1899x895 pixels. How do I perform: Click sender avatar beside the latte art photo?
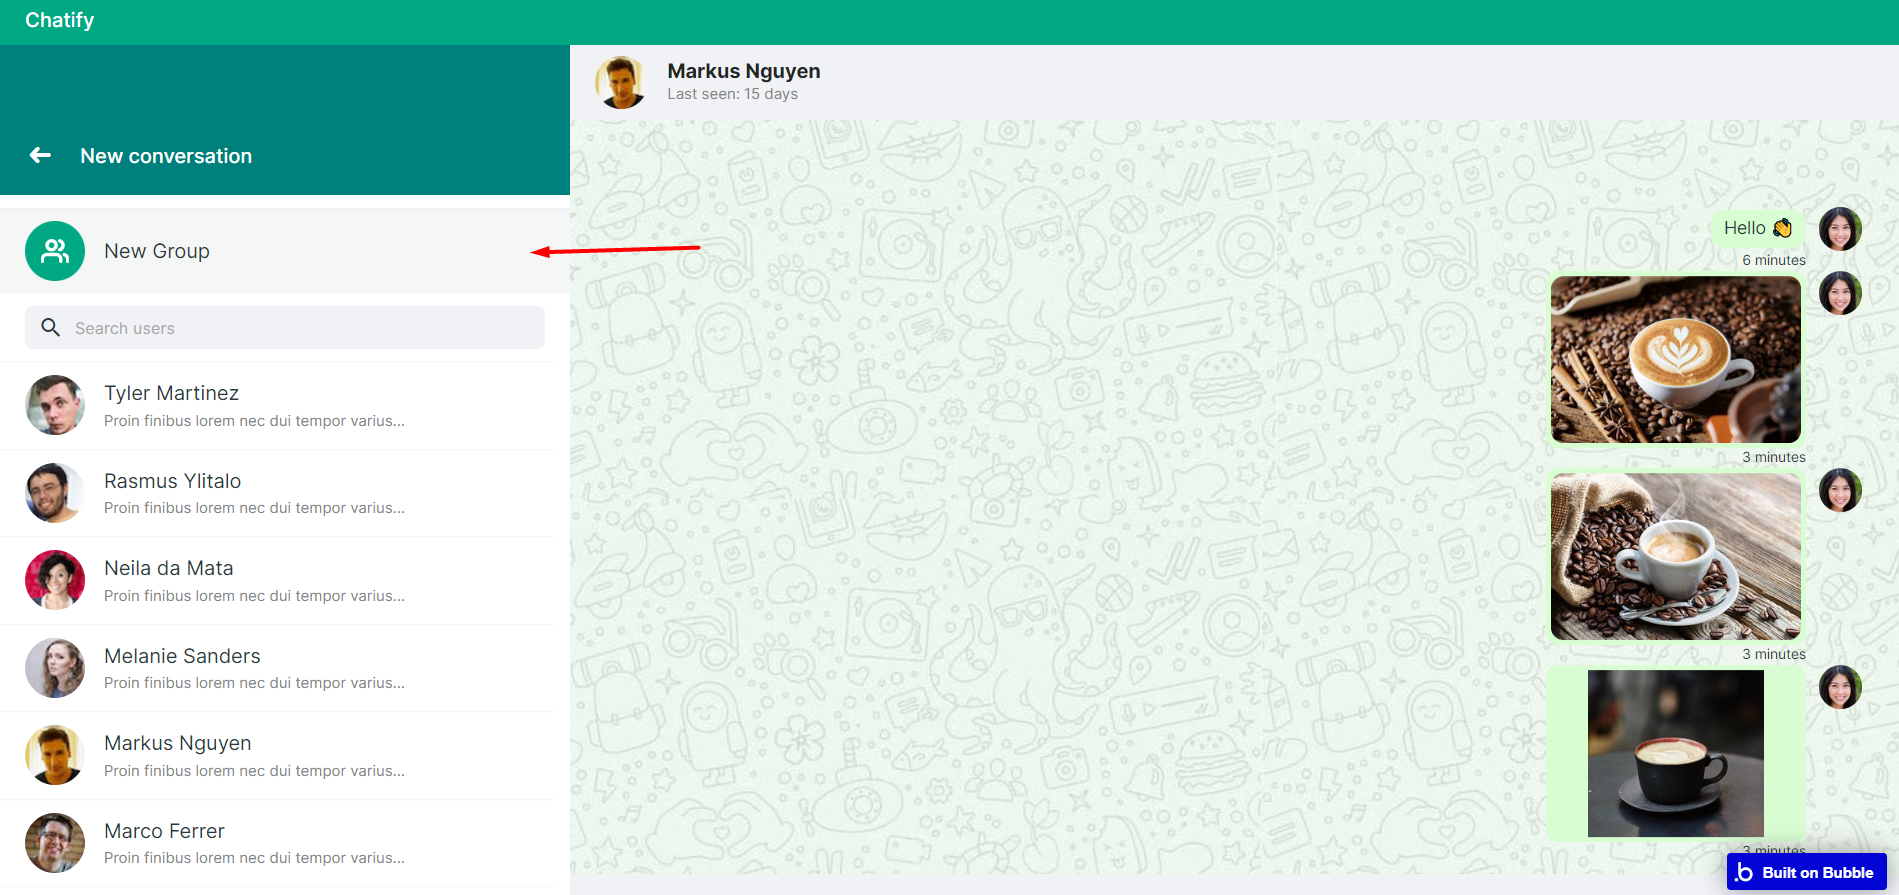(x=1840, y=293)
